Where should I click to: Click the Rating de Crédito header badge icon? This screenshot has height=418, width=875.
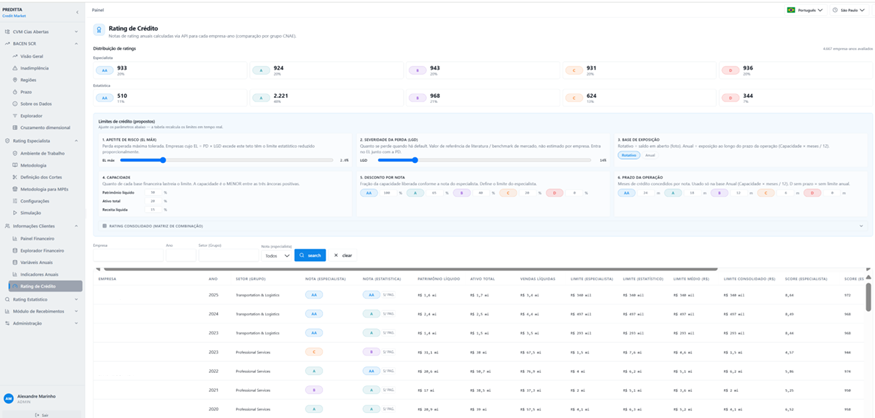pyautogui.click(x=99, y=31)
